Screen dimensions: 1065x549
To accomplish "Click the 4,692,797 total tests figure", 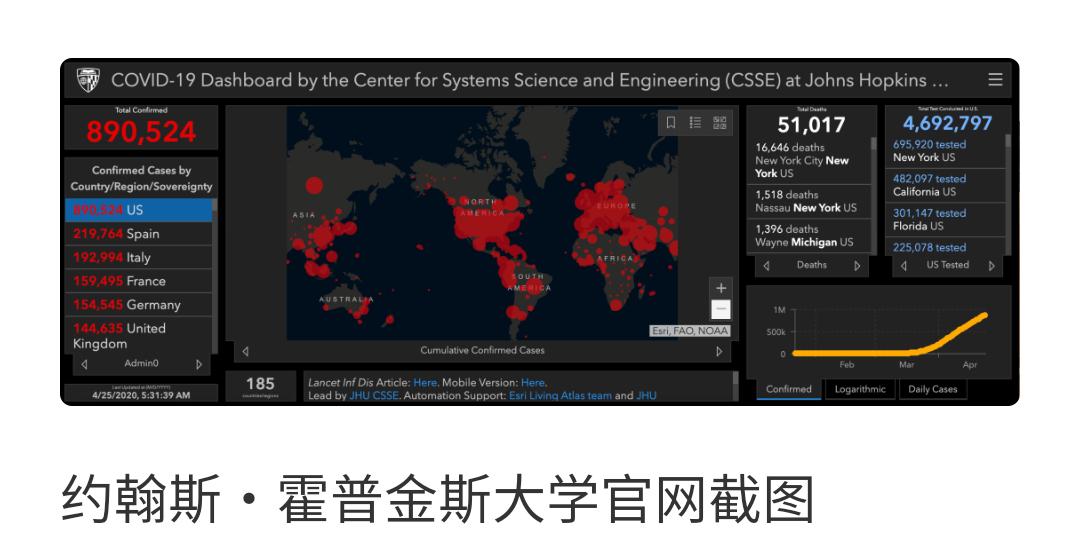I will tap(947, 123).
